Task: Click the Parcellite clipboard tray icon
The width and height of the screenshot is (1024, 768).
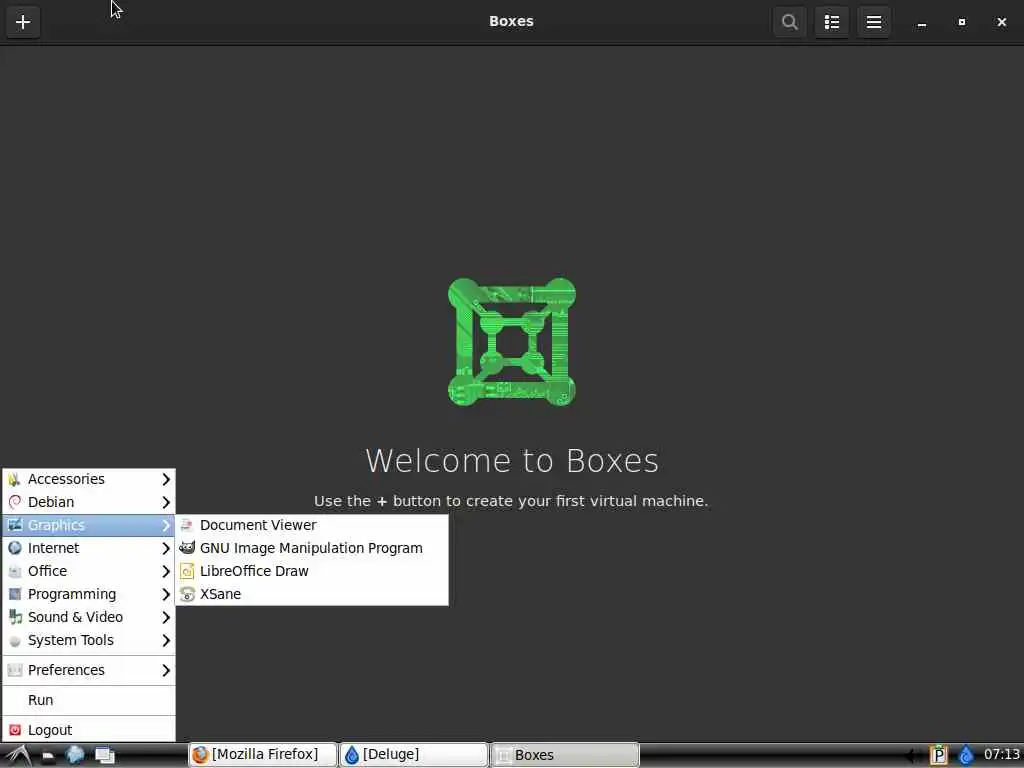Action: [x=938, y=755]
